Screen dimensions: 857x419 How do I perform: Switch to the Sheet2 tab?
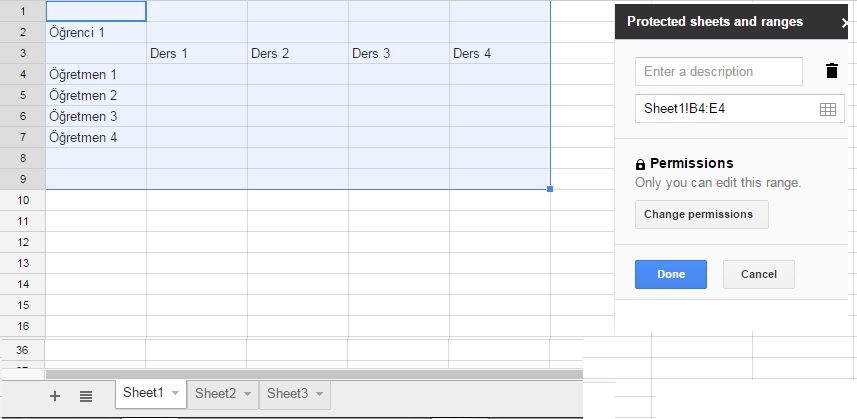215,393
